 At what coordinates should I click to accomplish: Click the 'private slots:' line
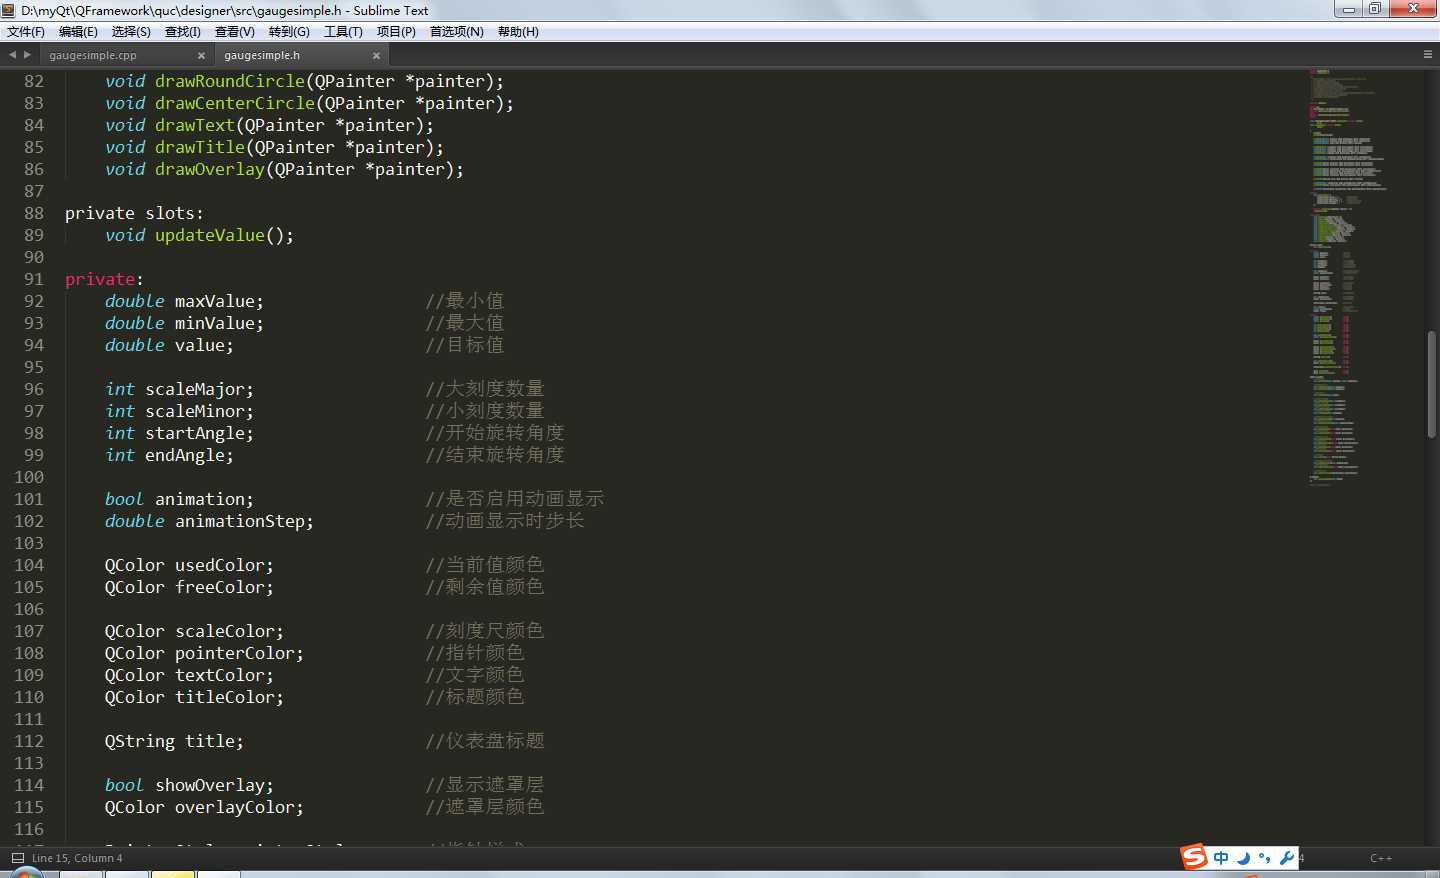click(x=134, y=213)
